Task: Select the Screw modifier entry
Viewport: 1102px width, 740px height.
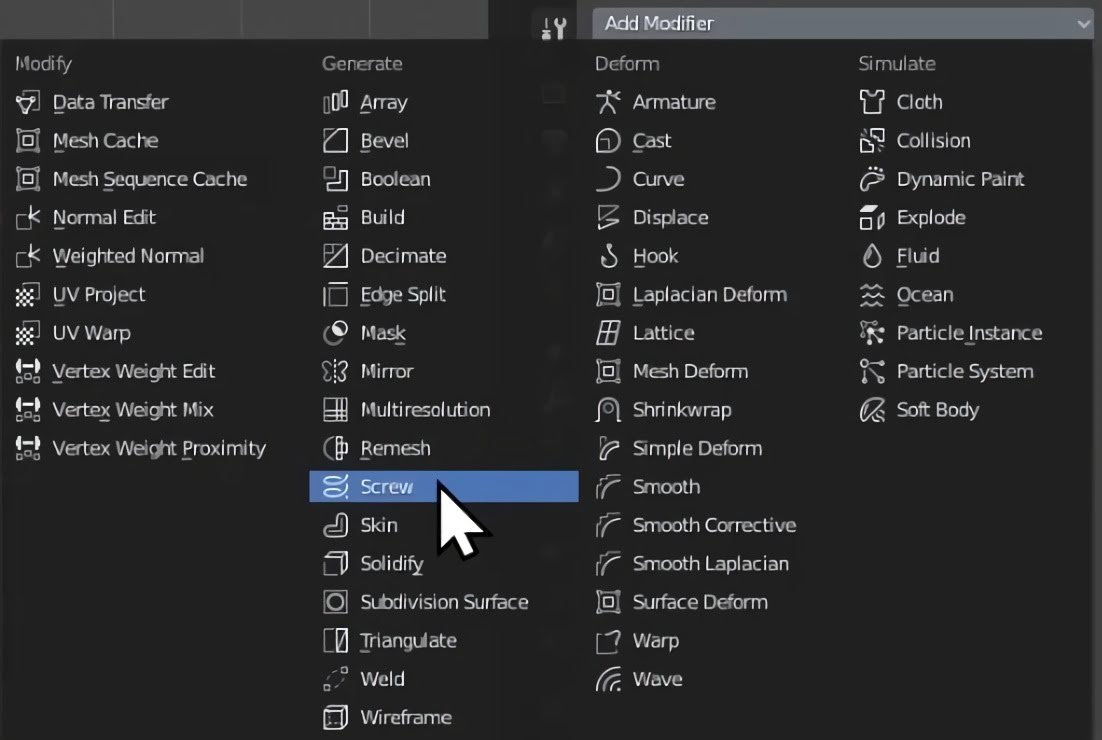Action: tap(386, 487)
